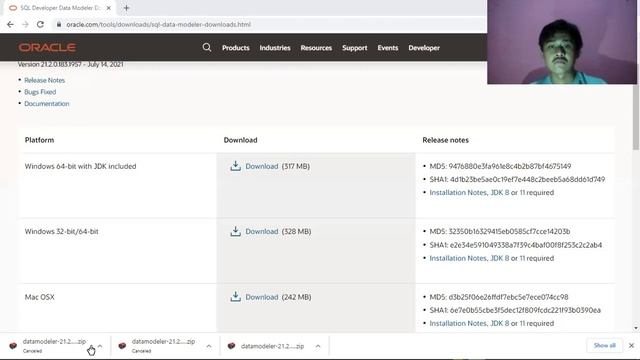Open Installation Notes in Mac OSX row
Screen dimensions: 640x360
pos(458,323)
